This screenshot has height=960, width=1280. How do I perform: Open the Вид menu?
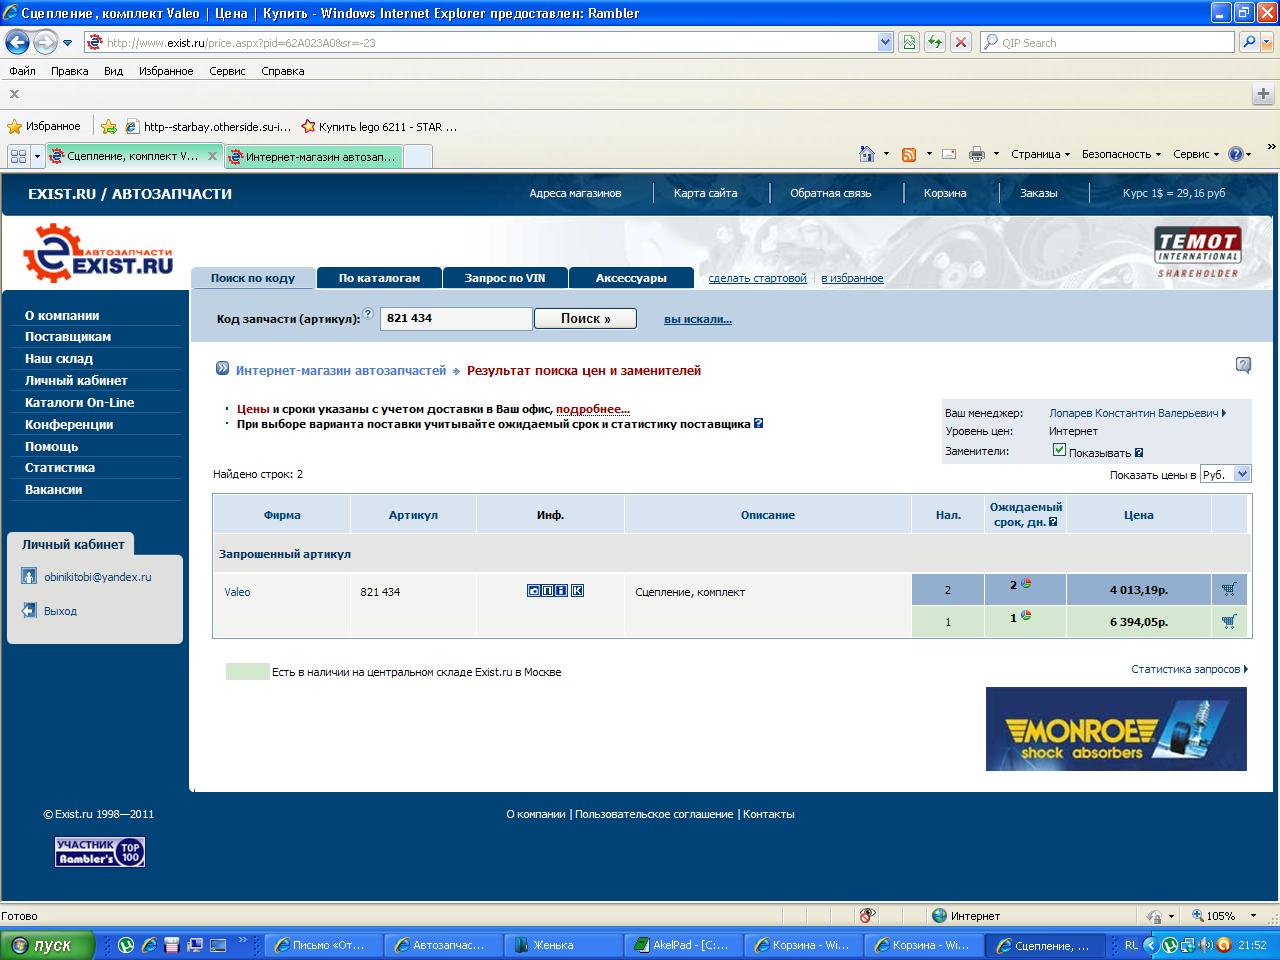[113, 71]
